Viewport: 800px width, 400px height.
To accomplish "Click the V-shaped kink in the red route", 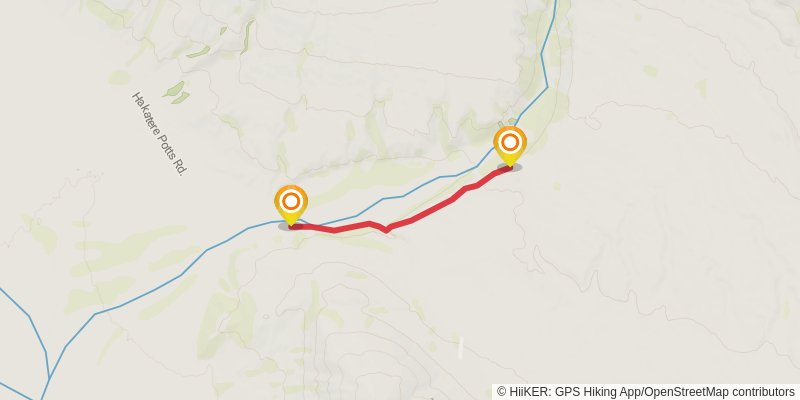I will [x=386, y=230].
